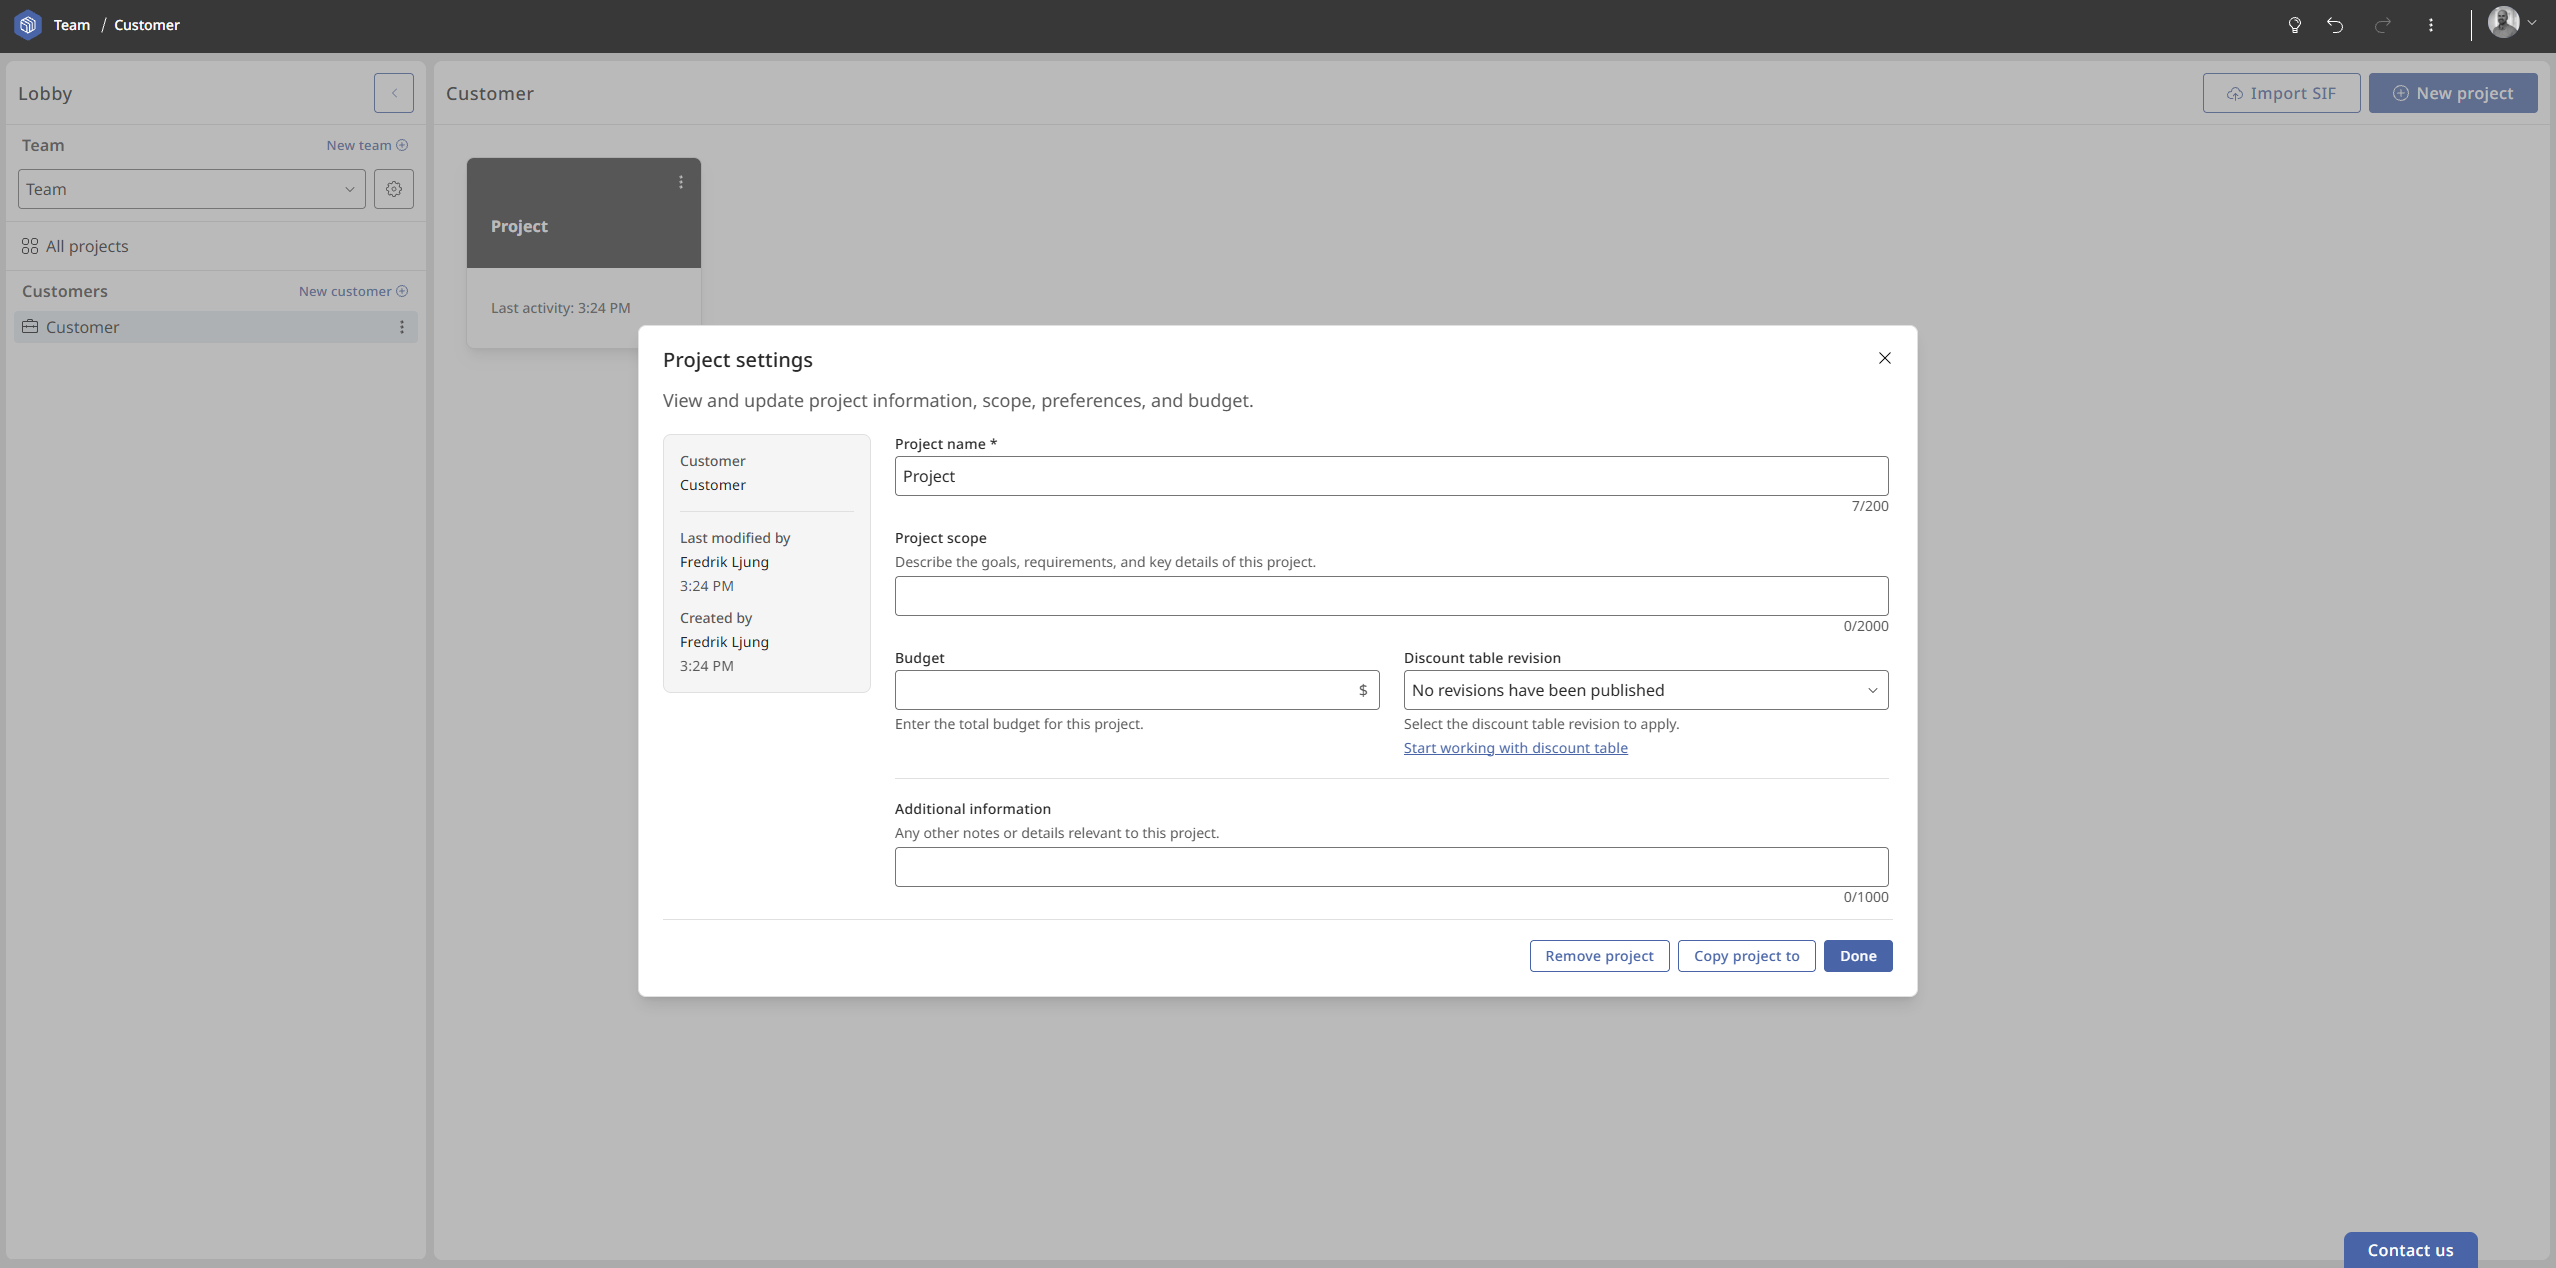Collapse the Lobby sidebar panel

pyautogui.click(x=394, y=93)
